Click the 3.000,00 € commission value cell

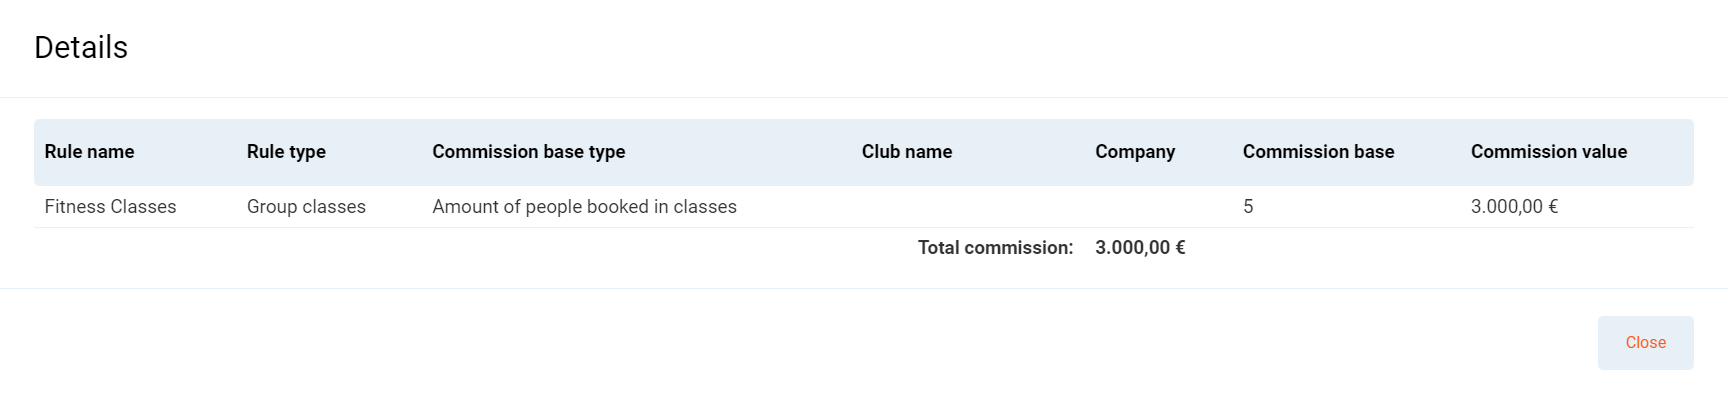click(1513, 207)
